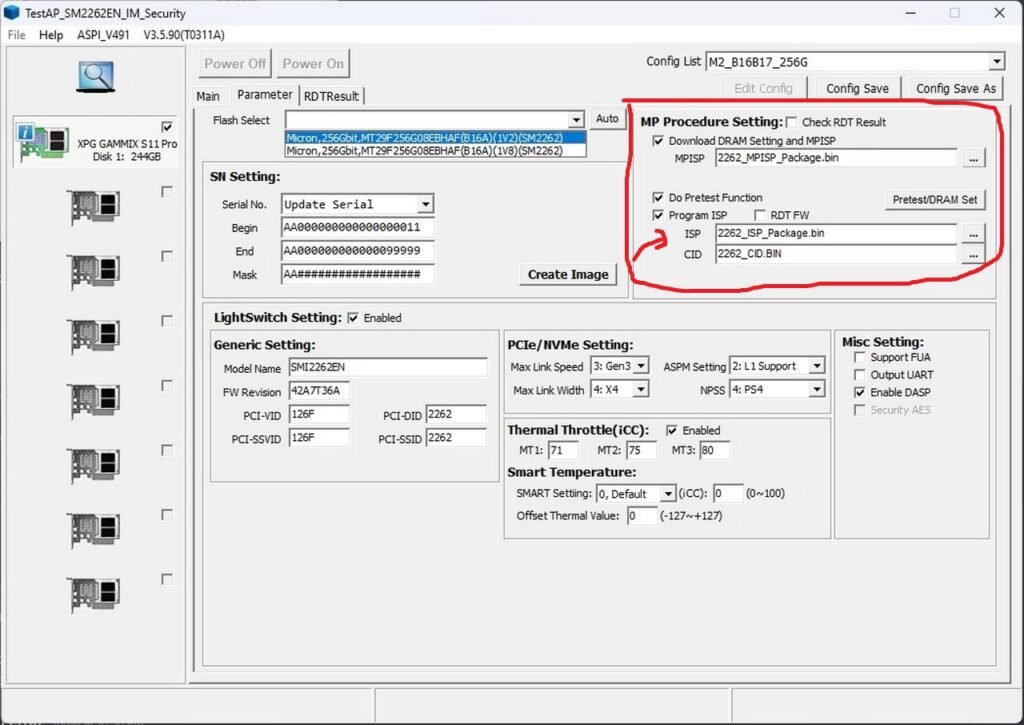Open the CID file browse "..." icon
Image resolution: width=1024 pixels, height=725 pixels.
tap(973, 253)
